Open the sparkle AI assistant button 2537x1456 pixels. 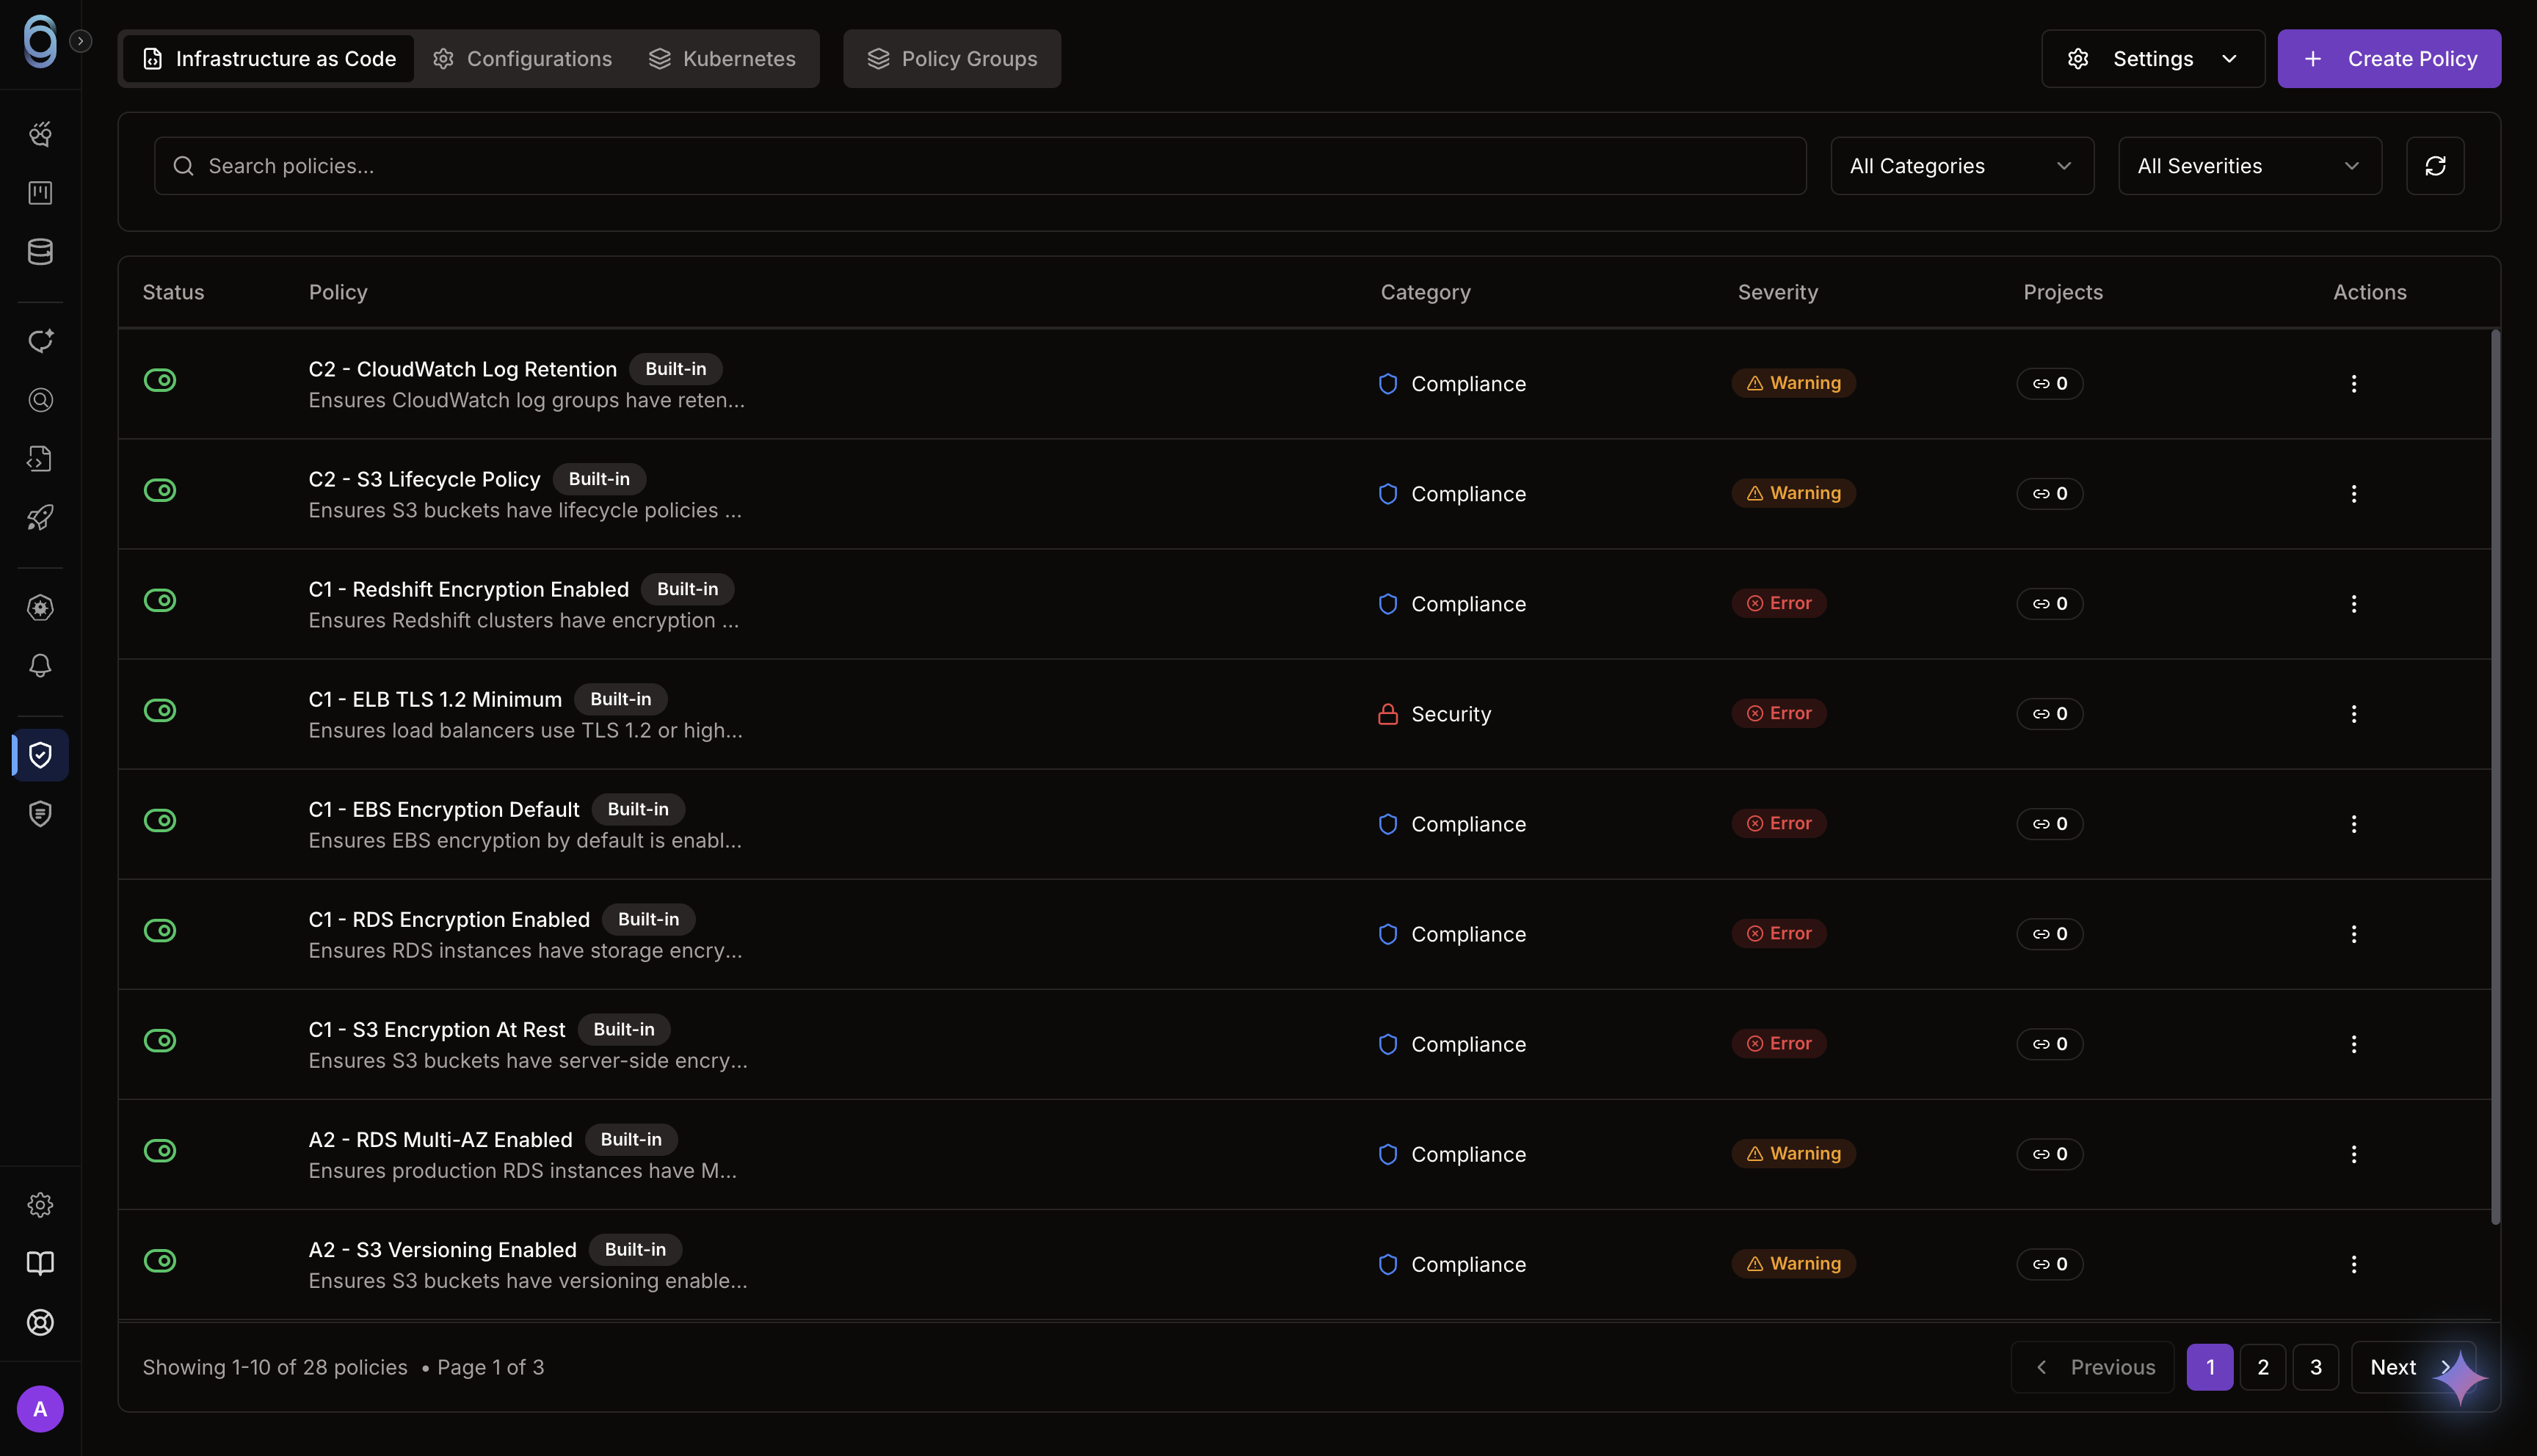(2460, 1378)
